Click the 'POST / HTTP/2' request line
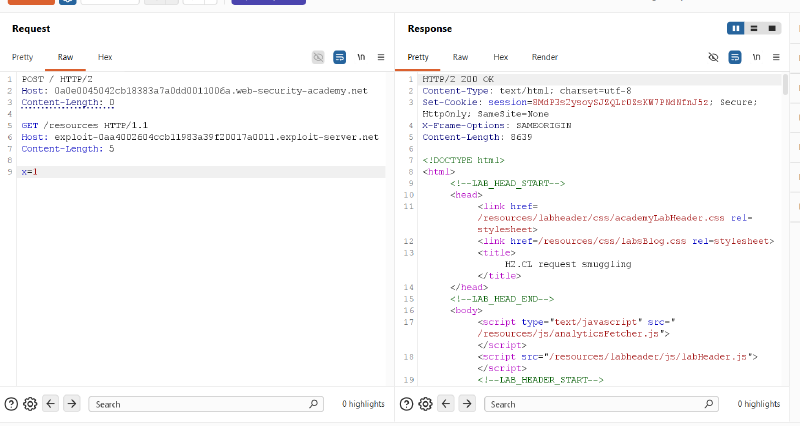 [x=57, y=79]
